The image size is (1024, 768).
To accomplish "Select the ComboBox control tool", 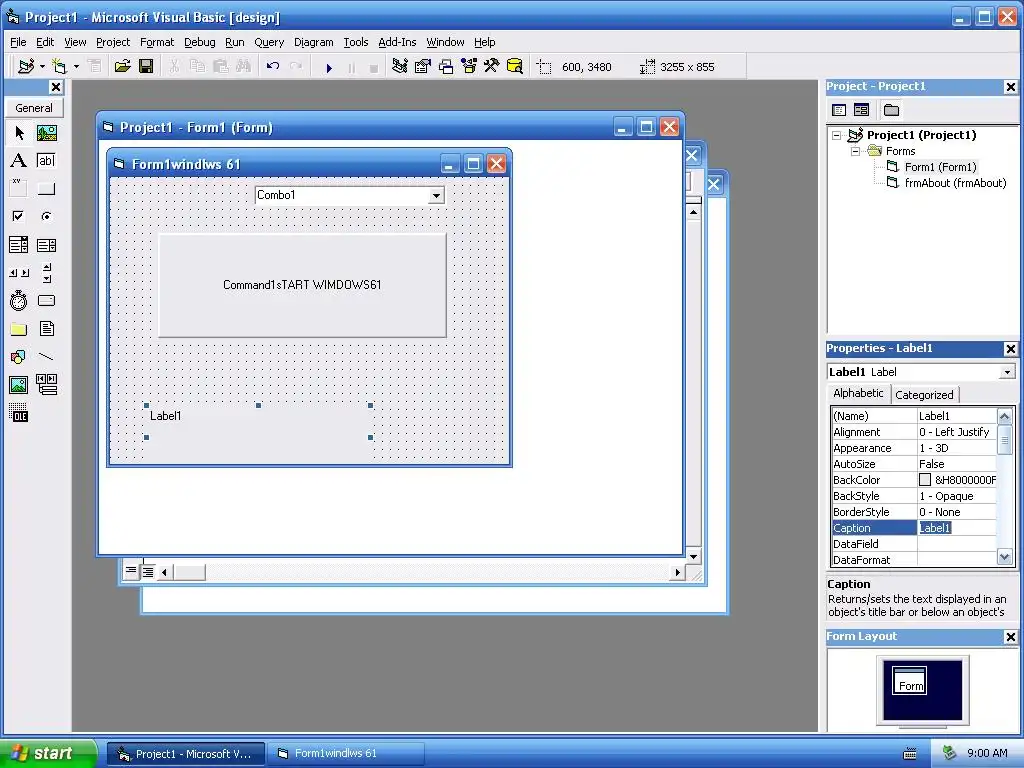I will point(19,245).
